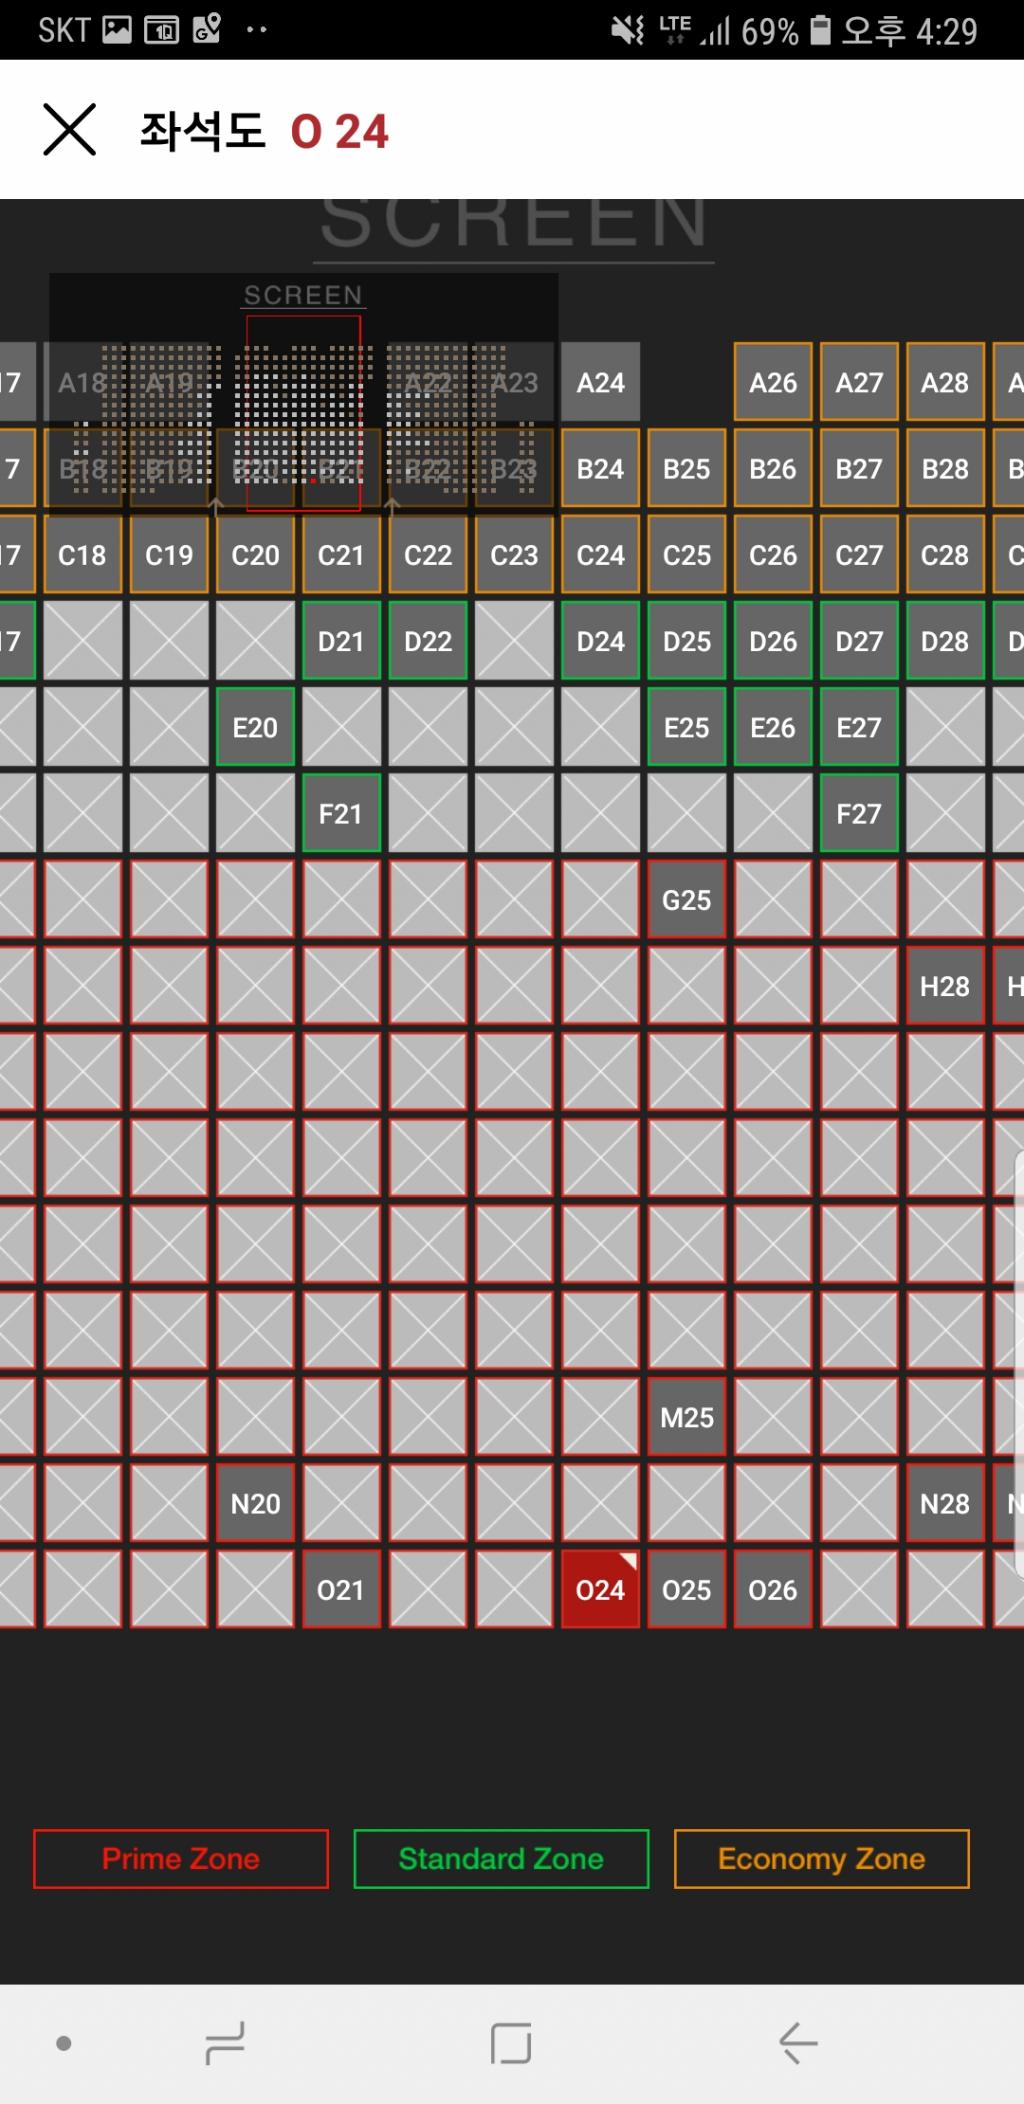Tap the Android home navigation button
The image size is (1024, 2104).
click(x=511, y=2043)
